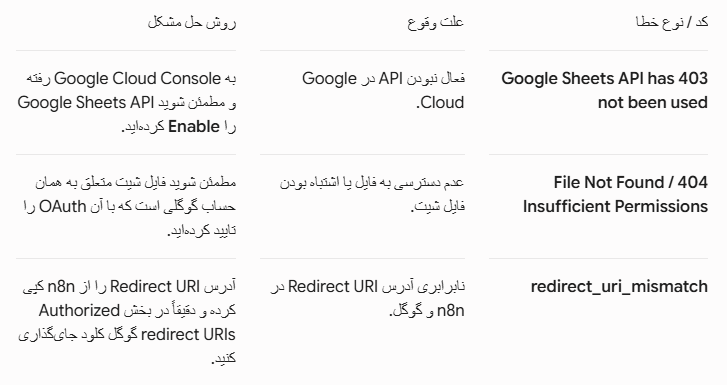The height and width of the screenshot is (385, 727).
Task: Click the 'کد / نوع خطا' column header
Action: point(672,22)
